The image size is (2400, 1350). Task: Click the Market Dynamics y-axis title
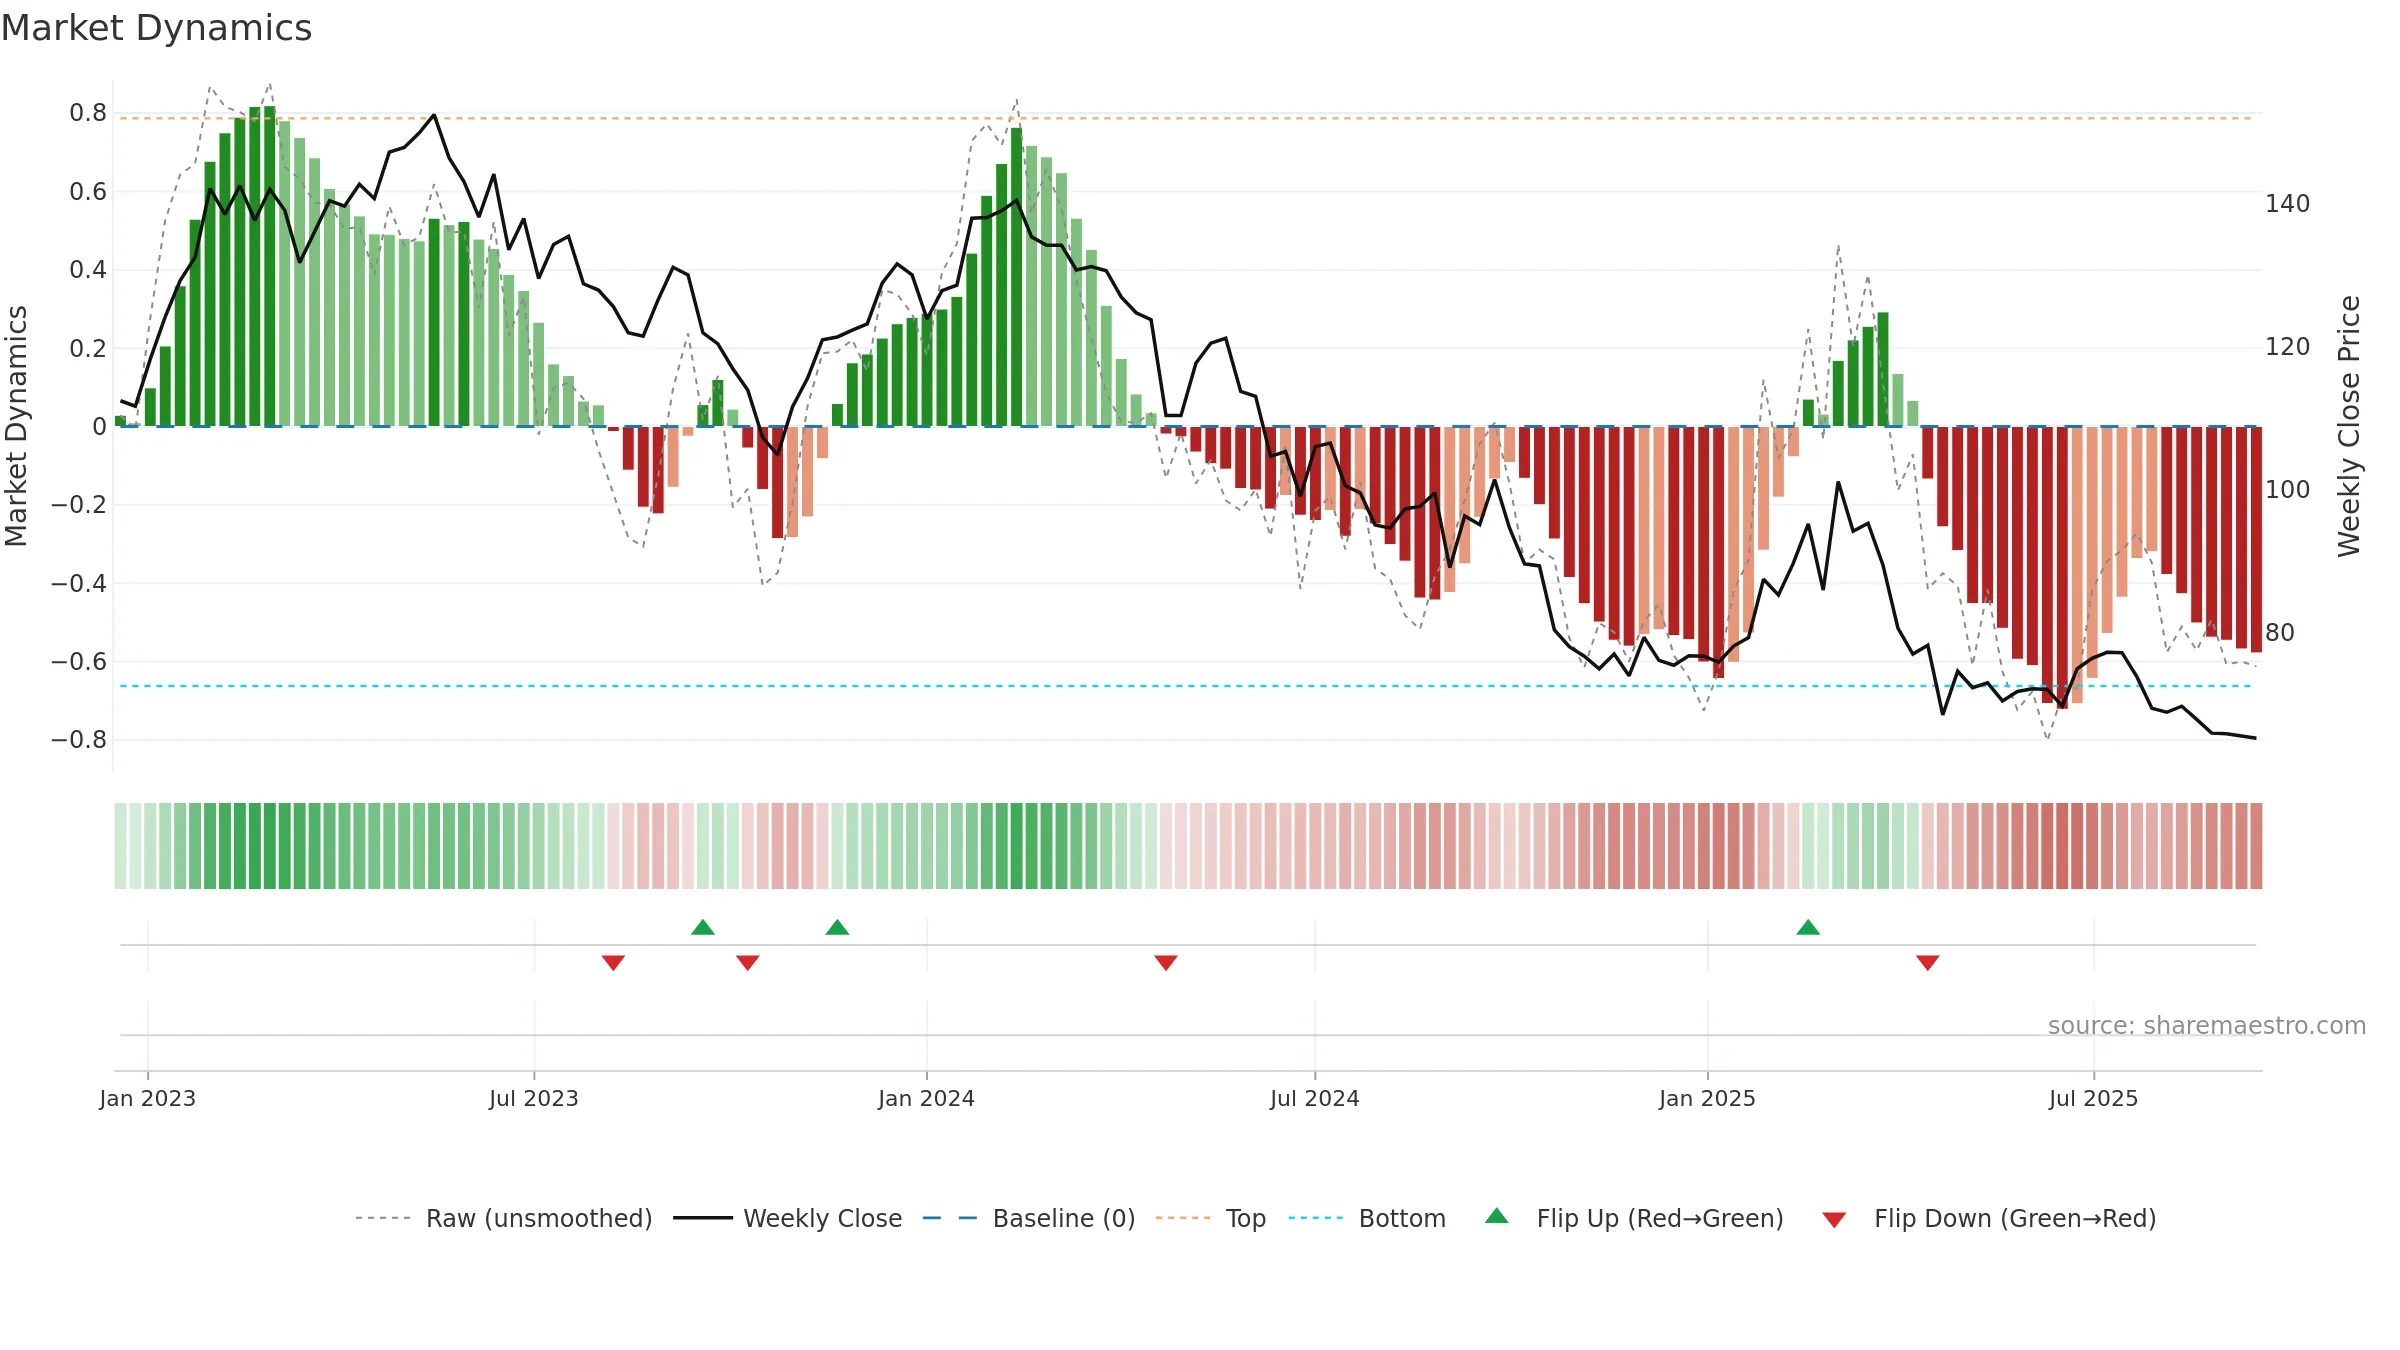click(x=16, y=426)
